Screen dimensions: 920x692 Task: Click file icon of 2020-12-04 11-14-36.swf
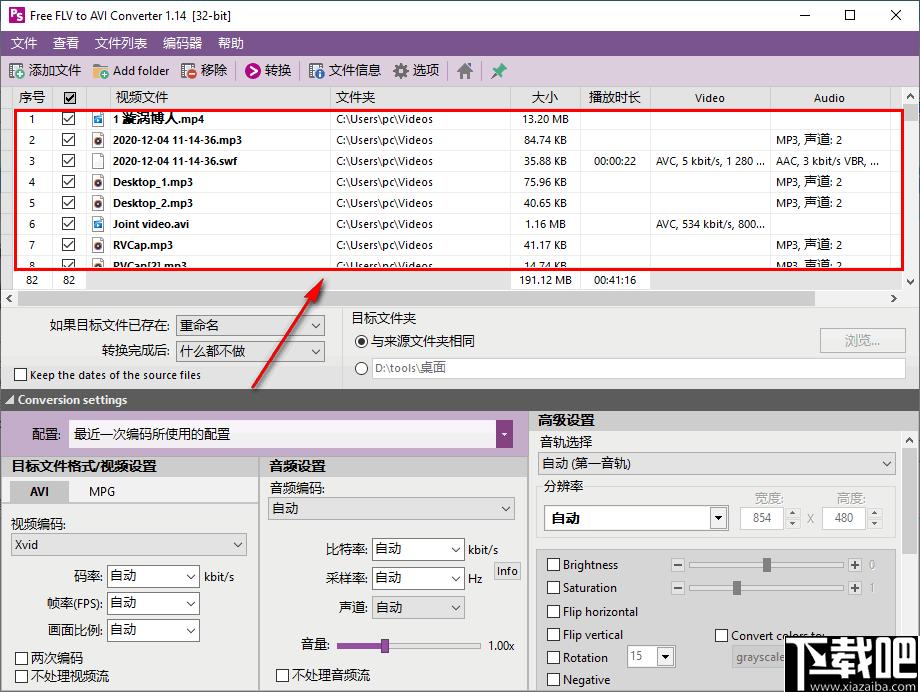pyautogui.click(x=98, y=161)
